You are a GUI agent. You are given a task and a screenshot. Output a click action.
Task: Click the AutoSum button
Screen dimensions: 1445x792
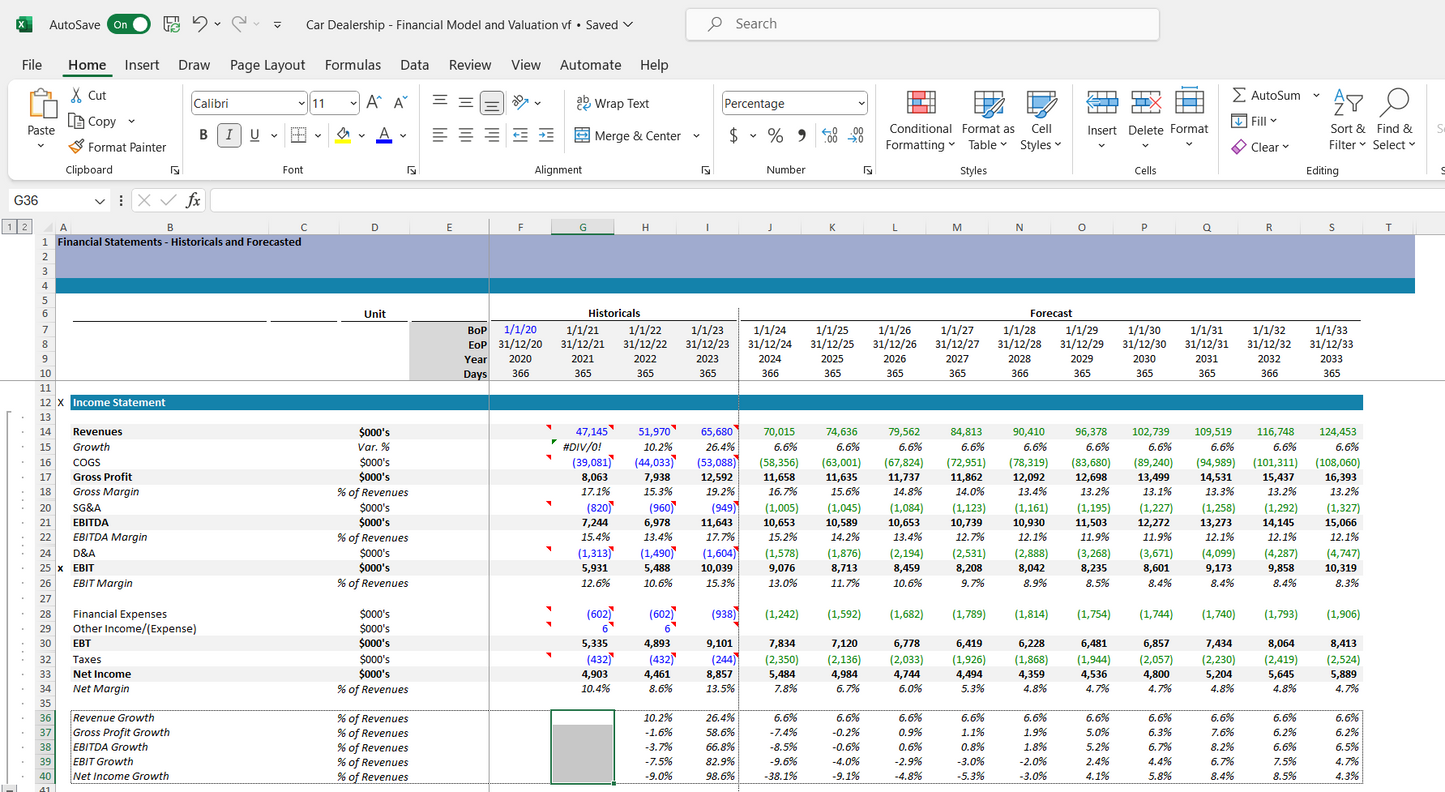pyautogui.click(x=1265, y=95)
